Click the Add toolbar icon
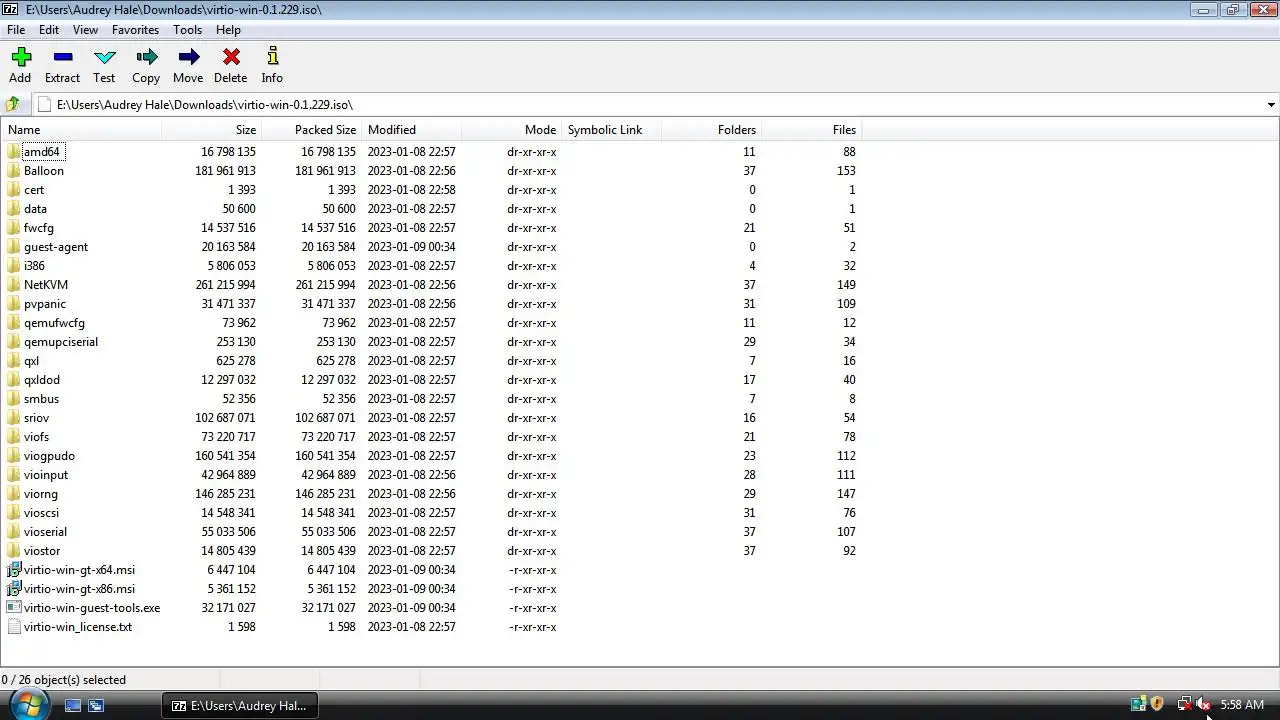The width and height of the screenshot is (1280, 720). point(21,57)
